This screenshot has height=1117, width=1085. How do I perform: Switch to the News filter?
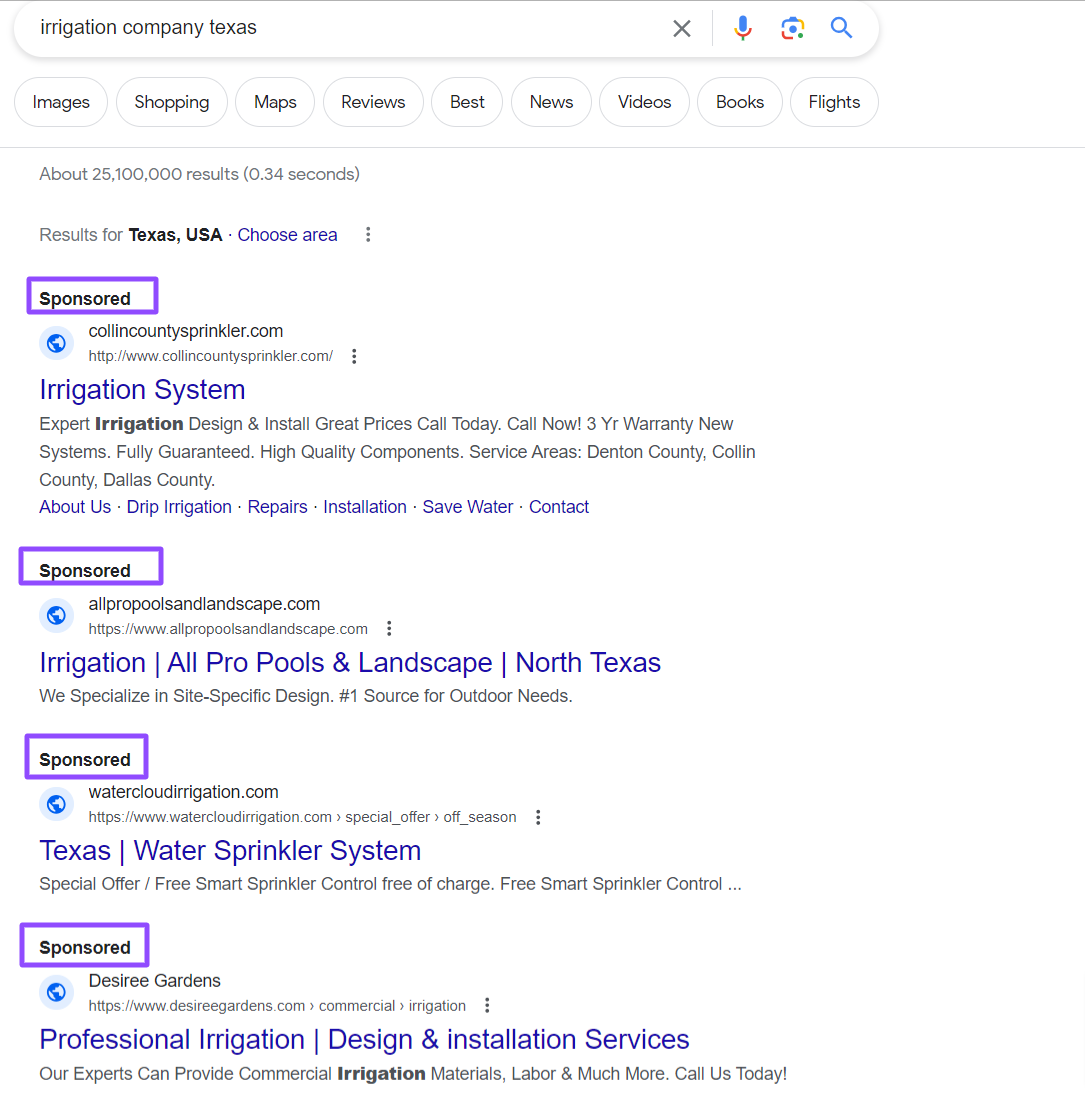click(x=551, y=102)
